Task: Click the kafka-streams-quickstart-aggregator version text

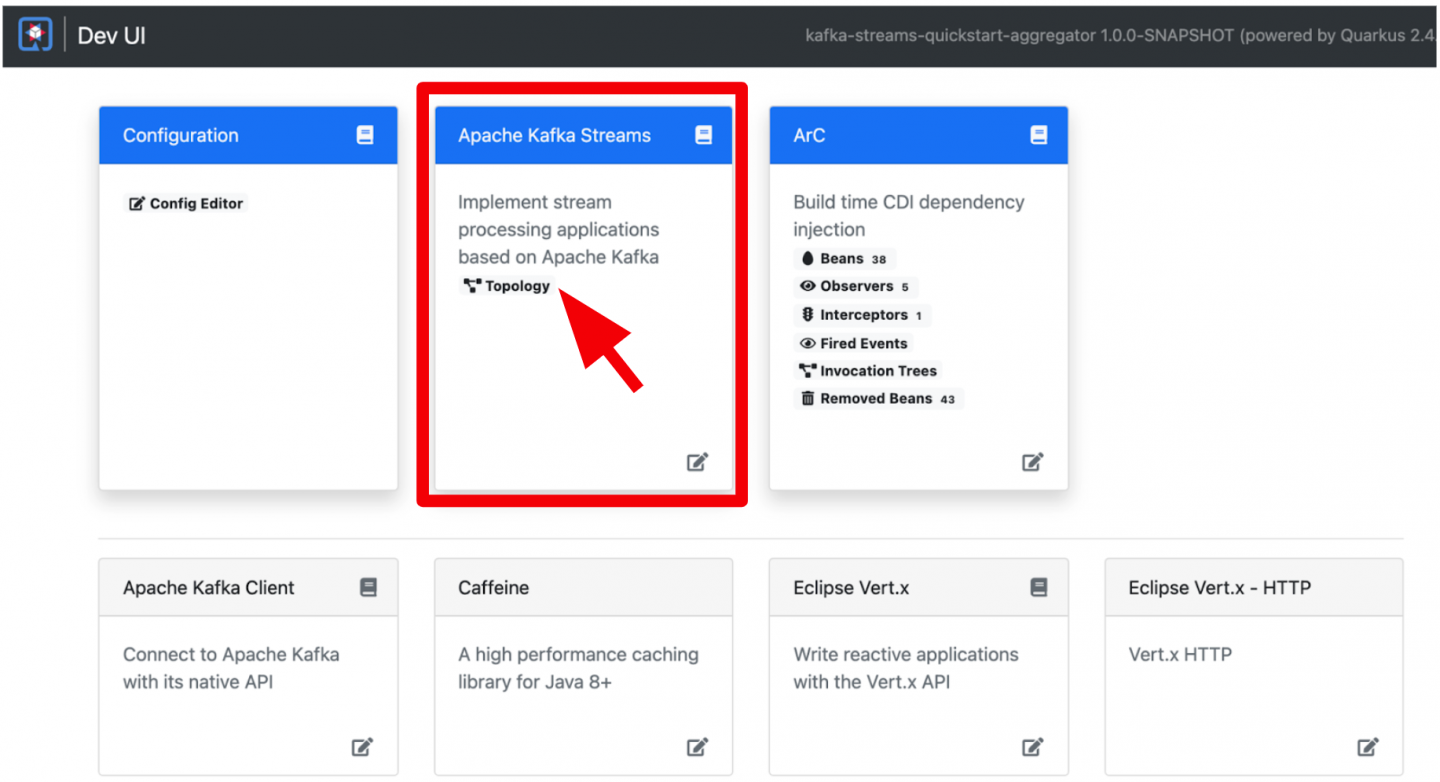Action: pyautogui.click(x=1120, y=36)
